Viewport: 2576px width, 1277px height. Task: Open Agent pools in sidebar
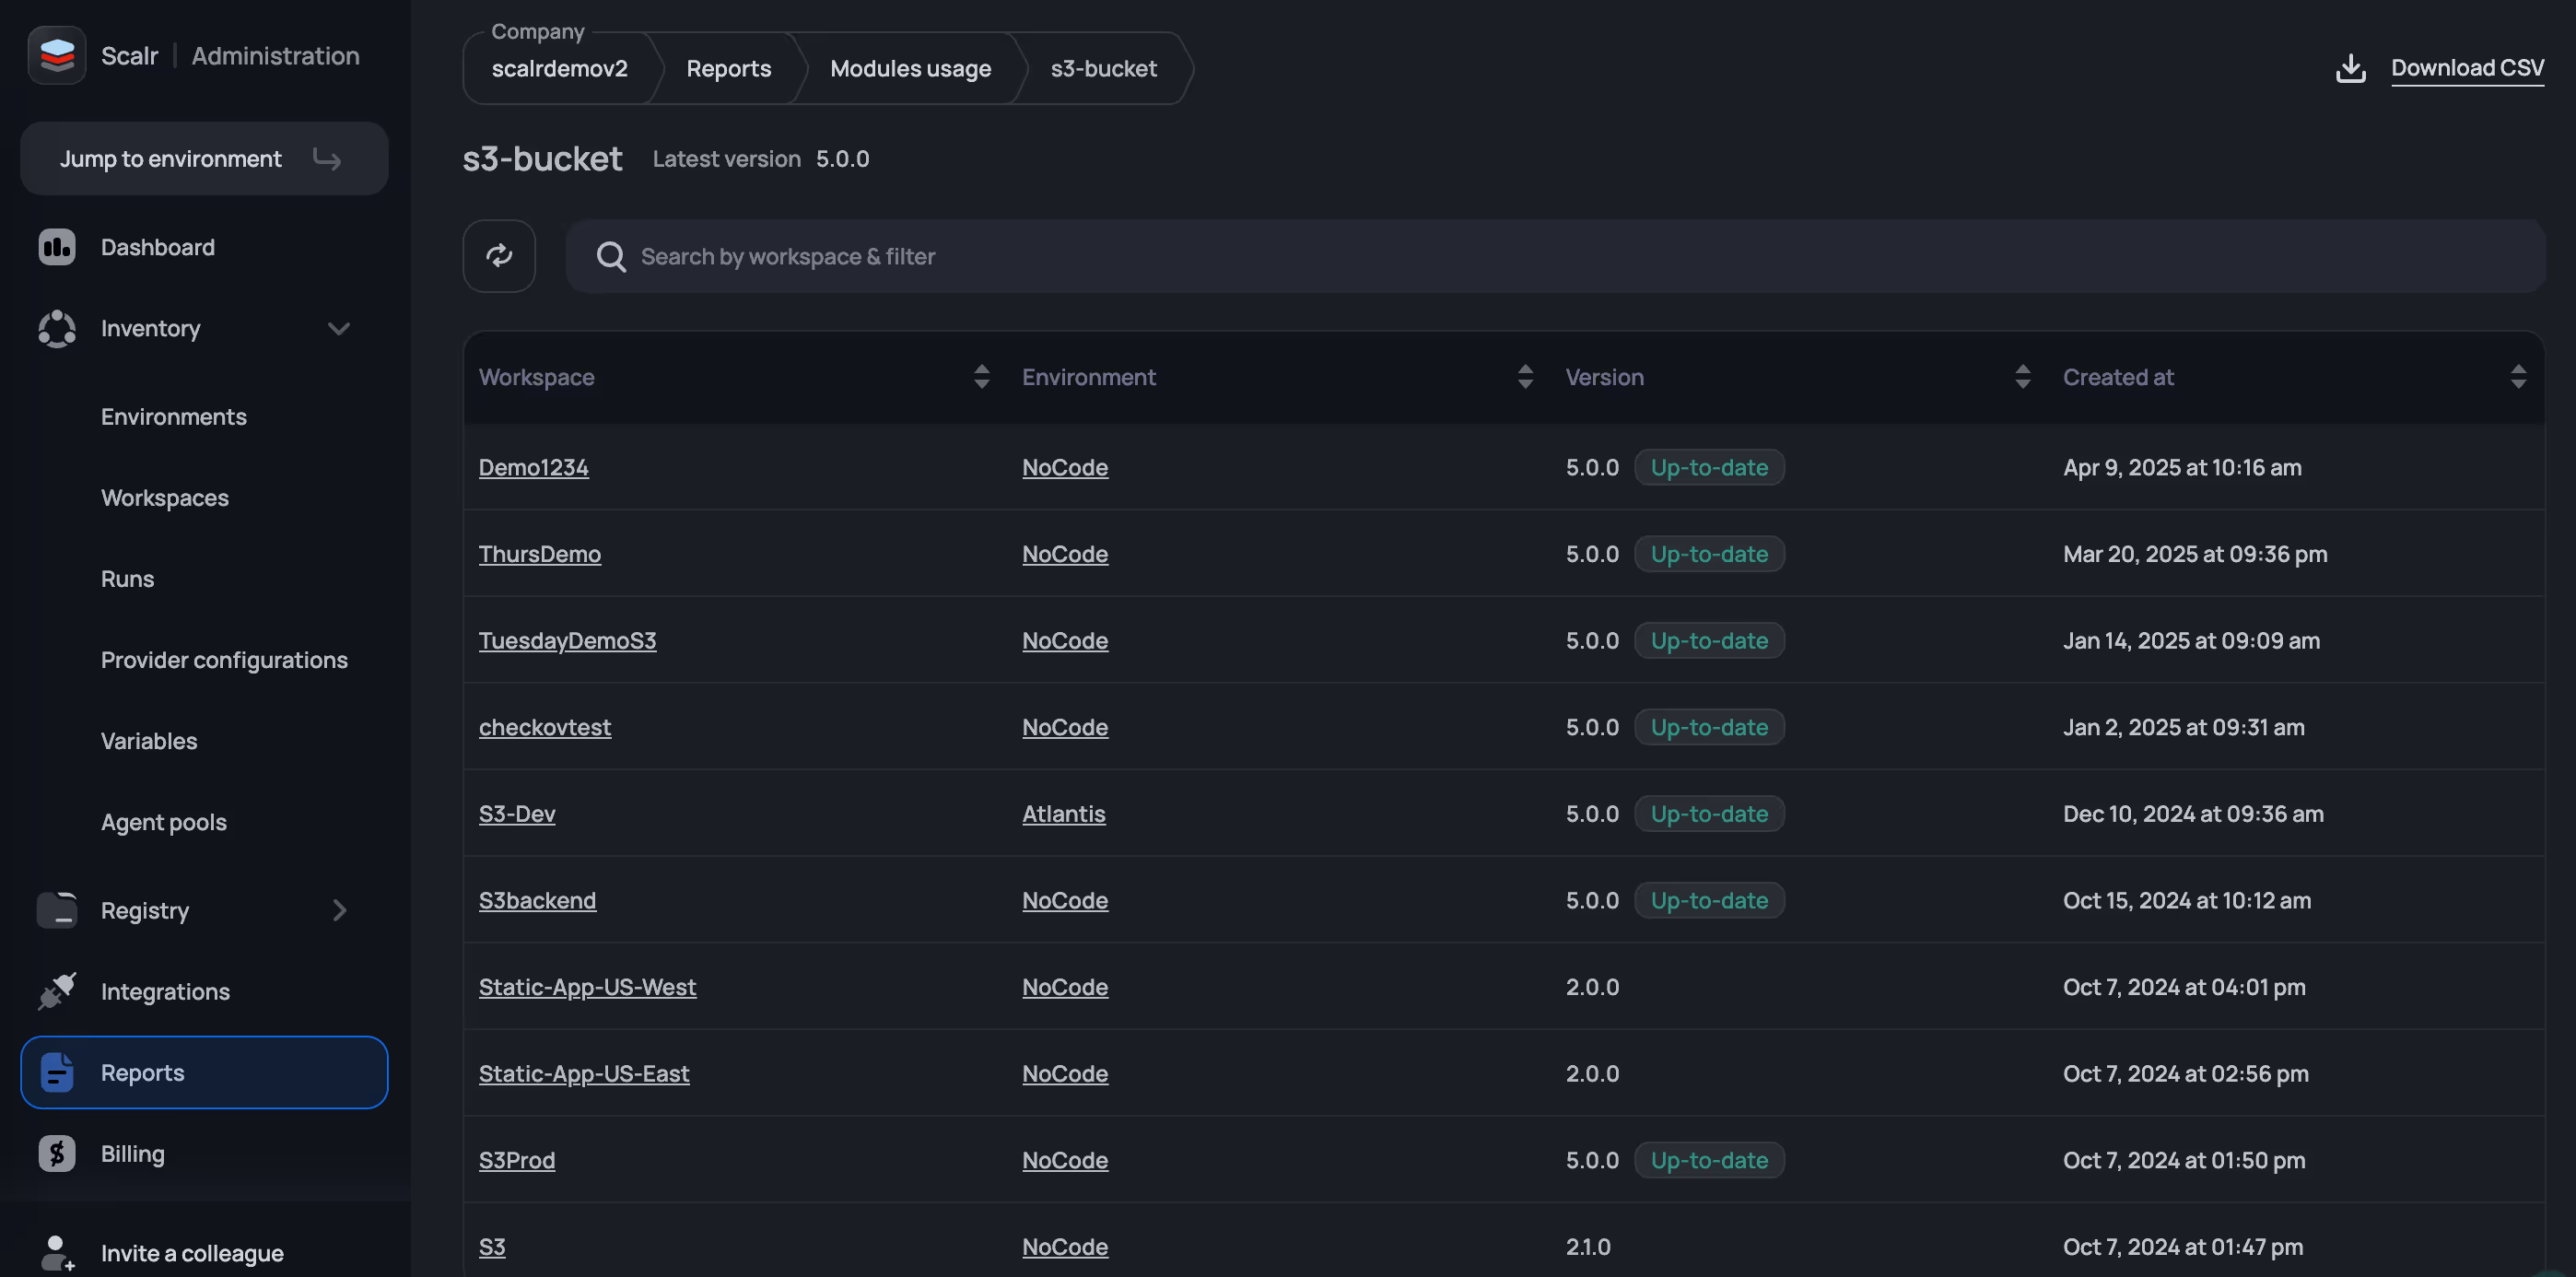pos(164,822)
